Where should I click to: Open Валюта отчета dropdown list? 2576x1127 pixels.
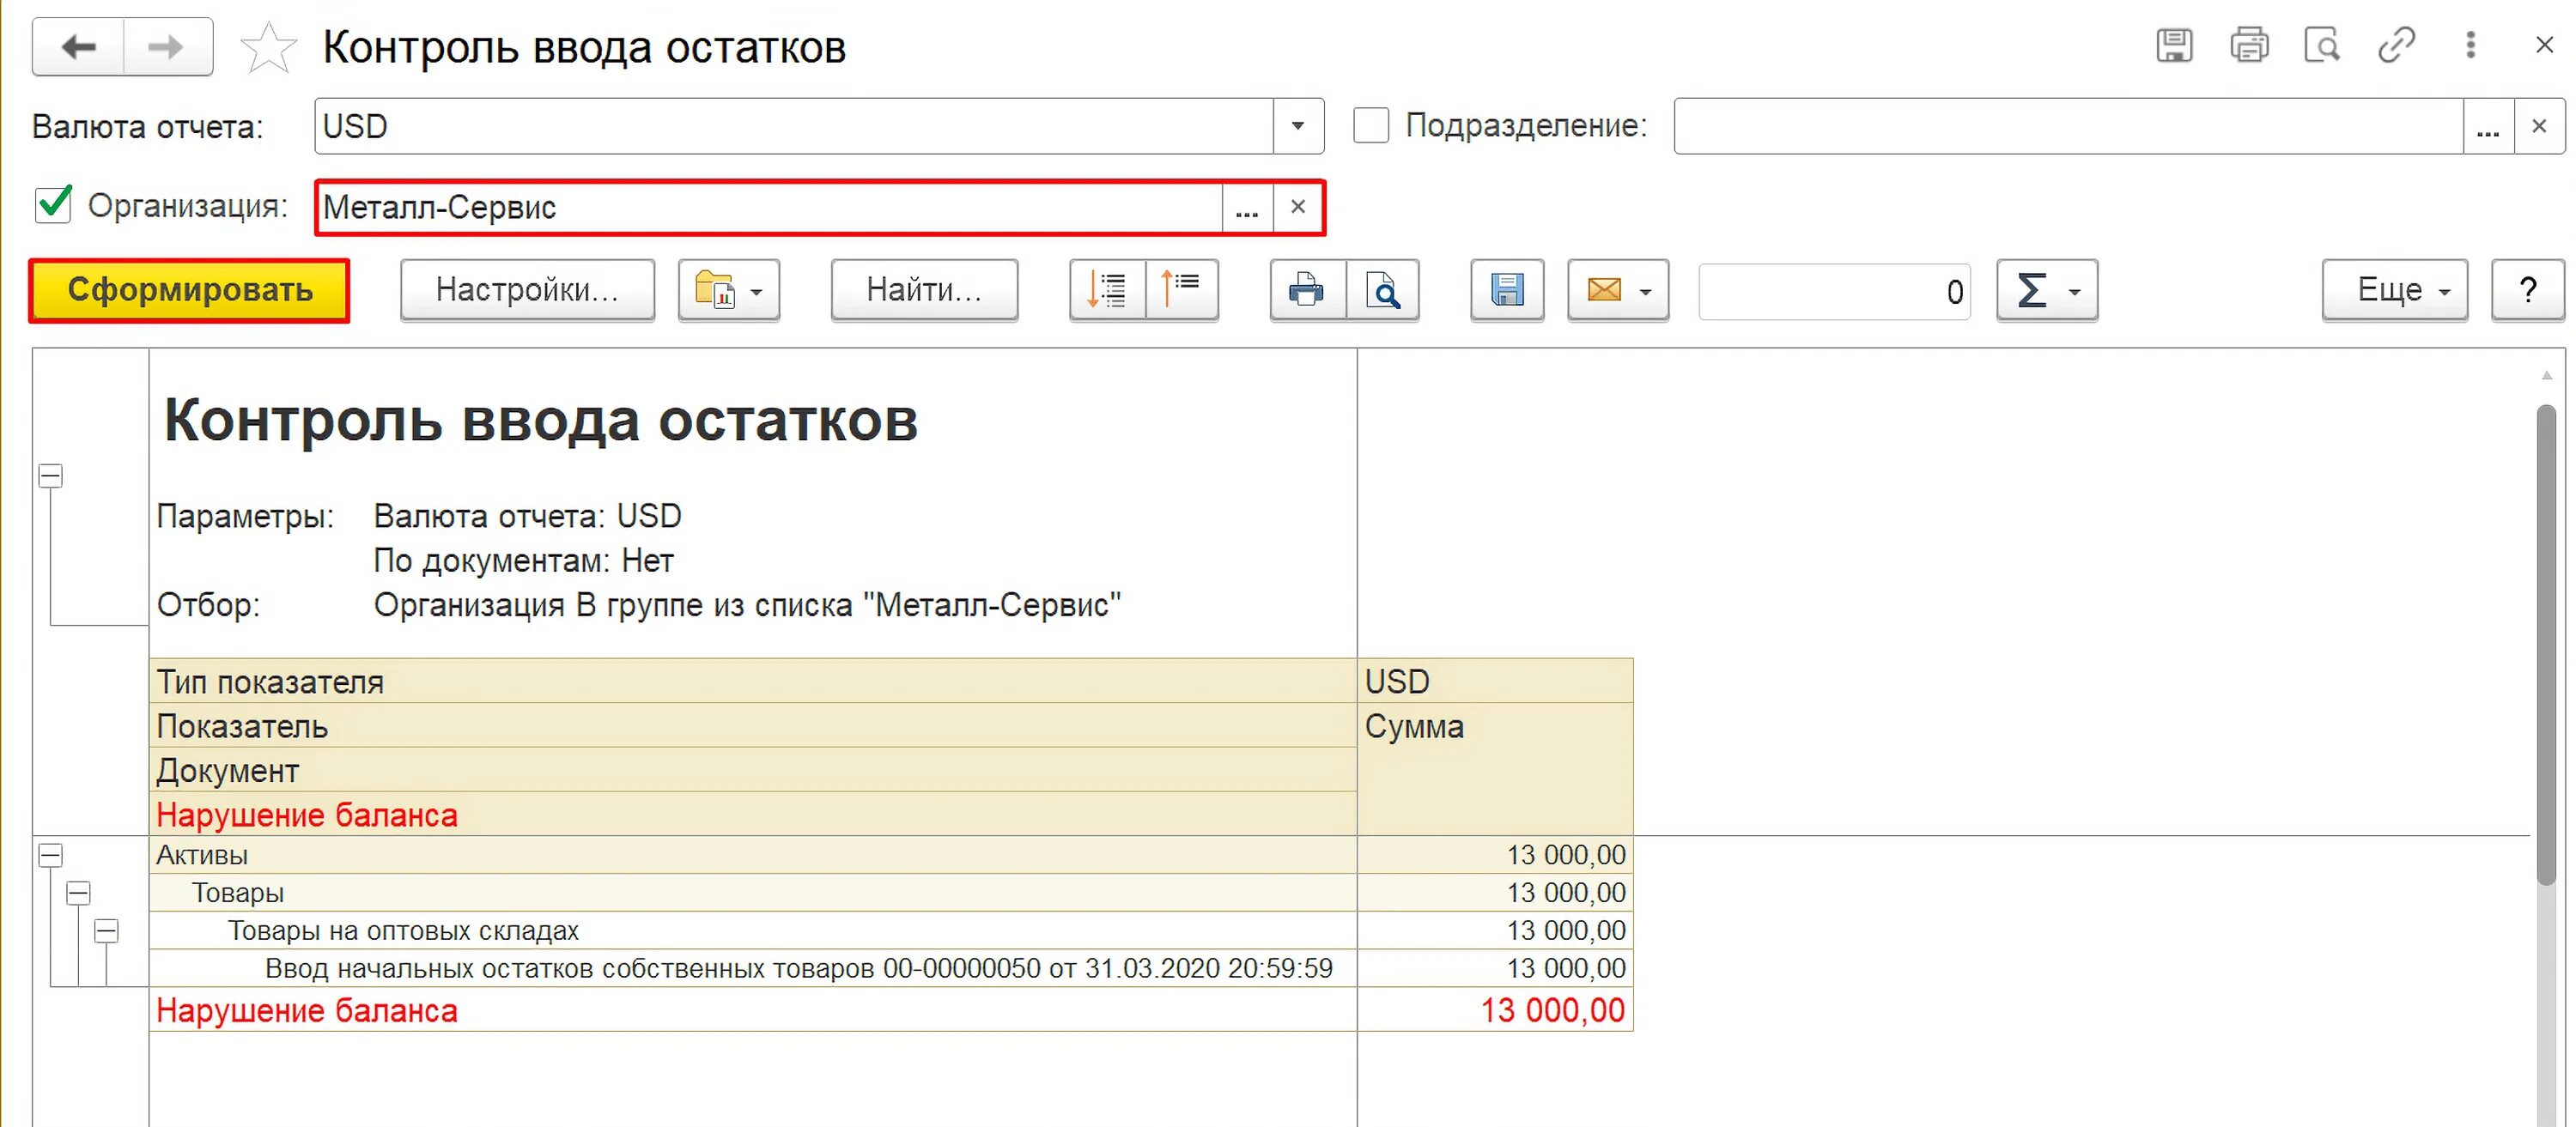click(1298, 126)
